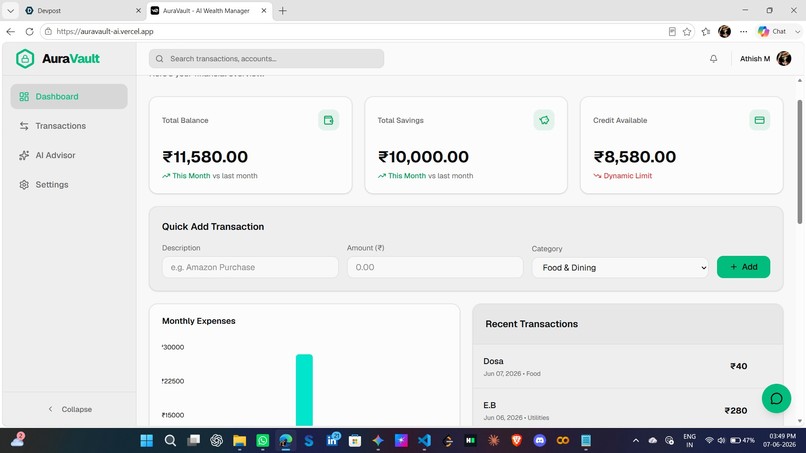Click the page vertical scrollbar thumb
Screen dimensions: 806x453
(799, 162)
